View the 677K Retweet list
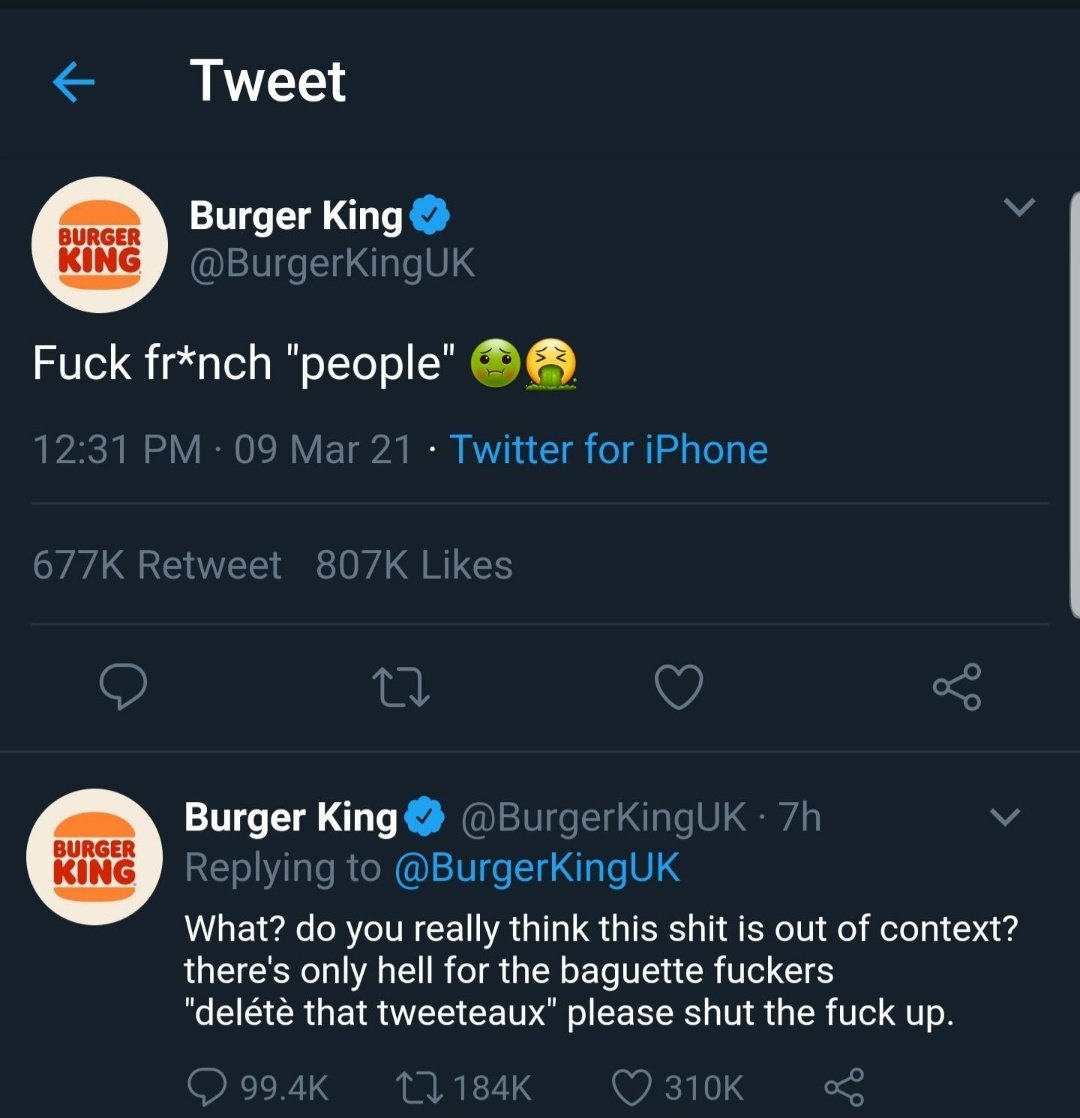Image resolution: width=1080 pixels, height=1118 pixels. [157, 566]
